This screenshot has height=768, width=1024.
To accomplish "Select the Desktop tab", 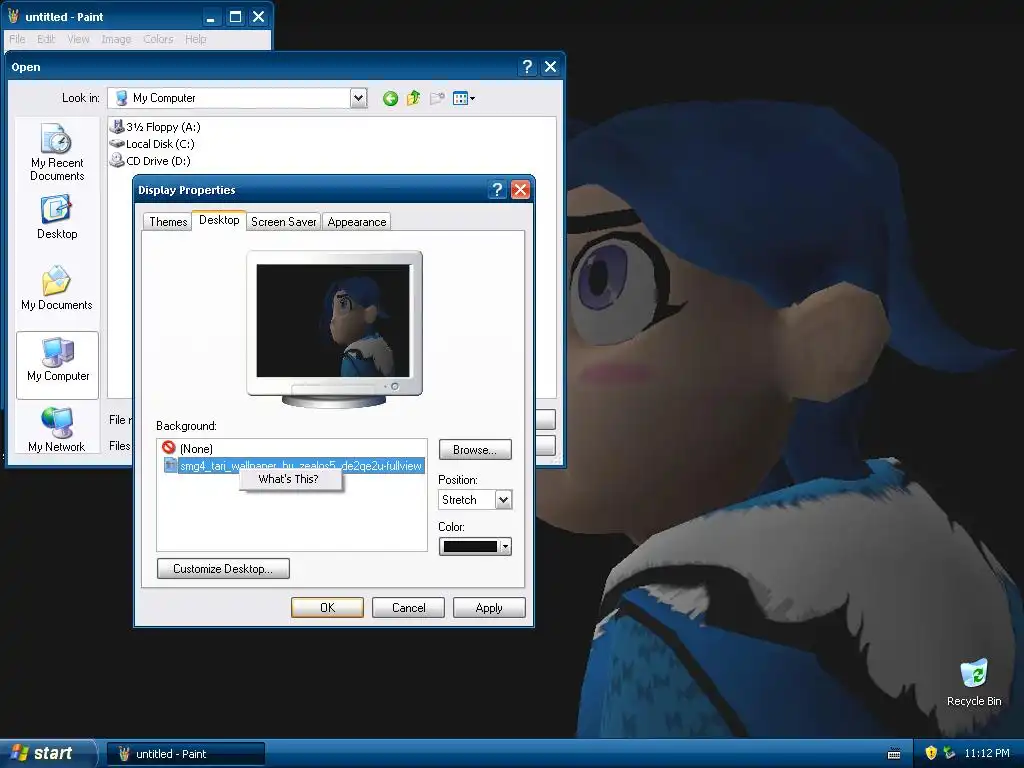I will [219, 220].
